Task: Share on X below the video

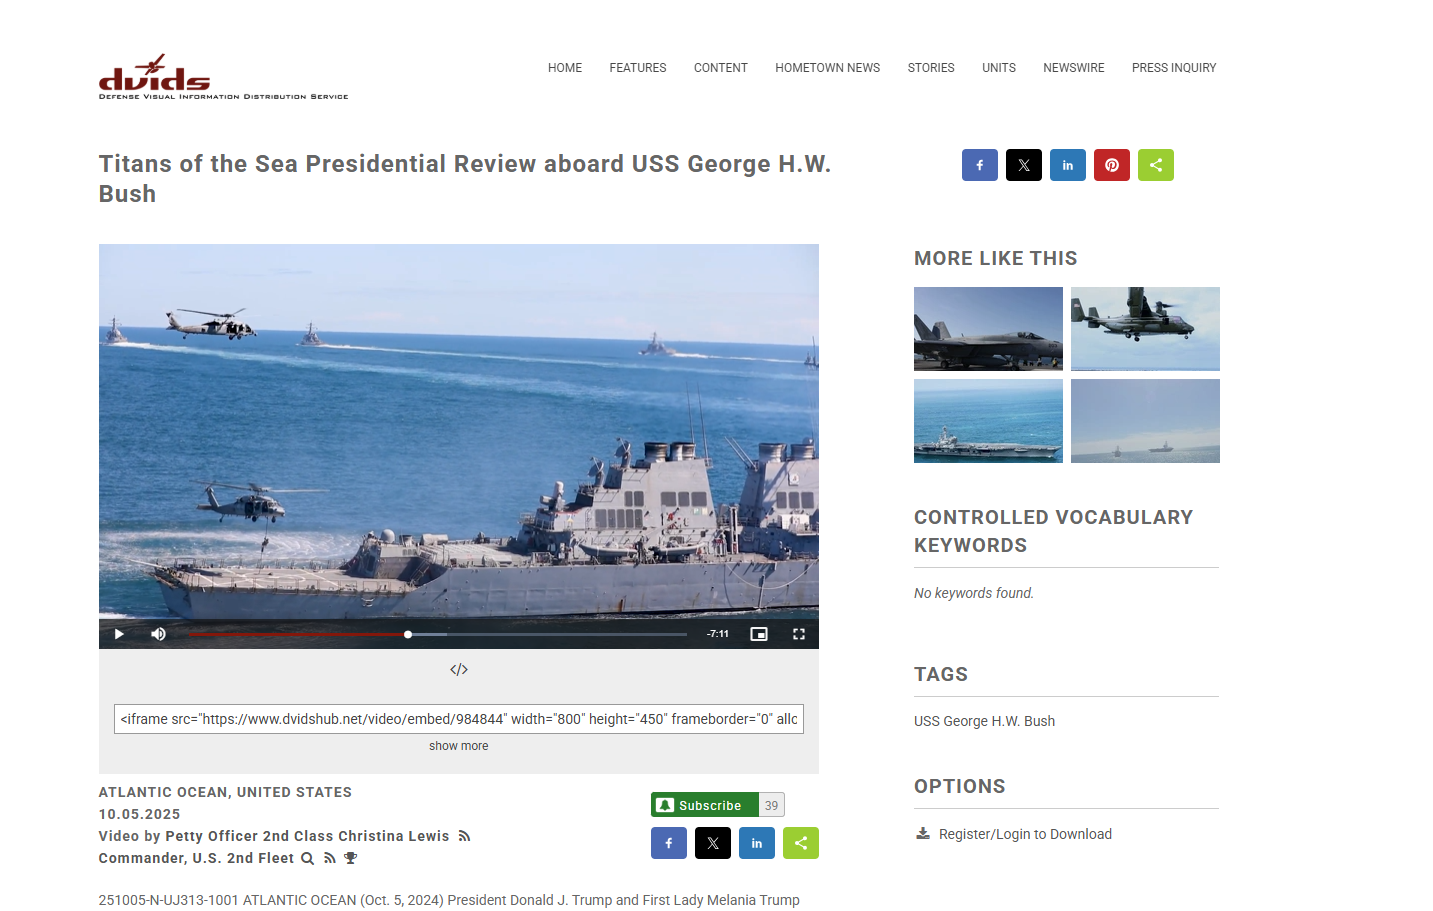Action: point(713,843)
